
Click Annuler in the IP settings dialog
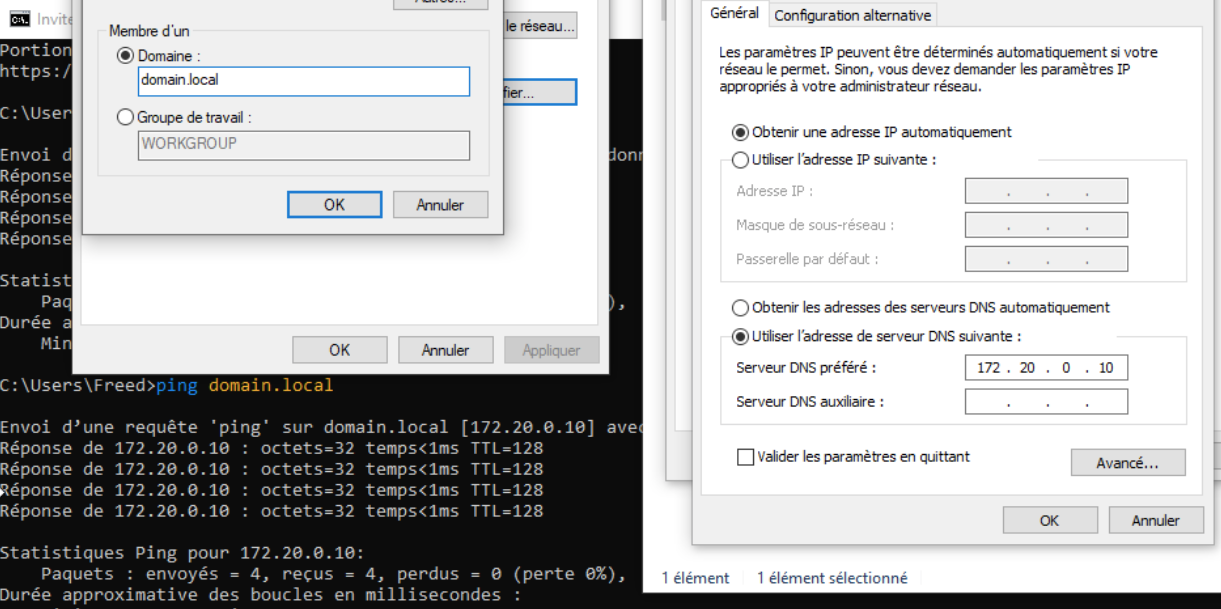coord(1155,520)
